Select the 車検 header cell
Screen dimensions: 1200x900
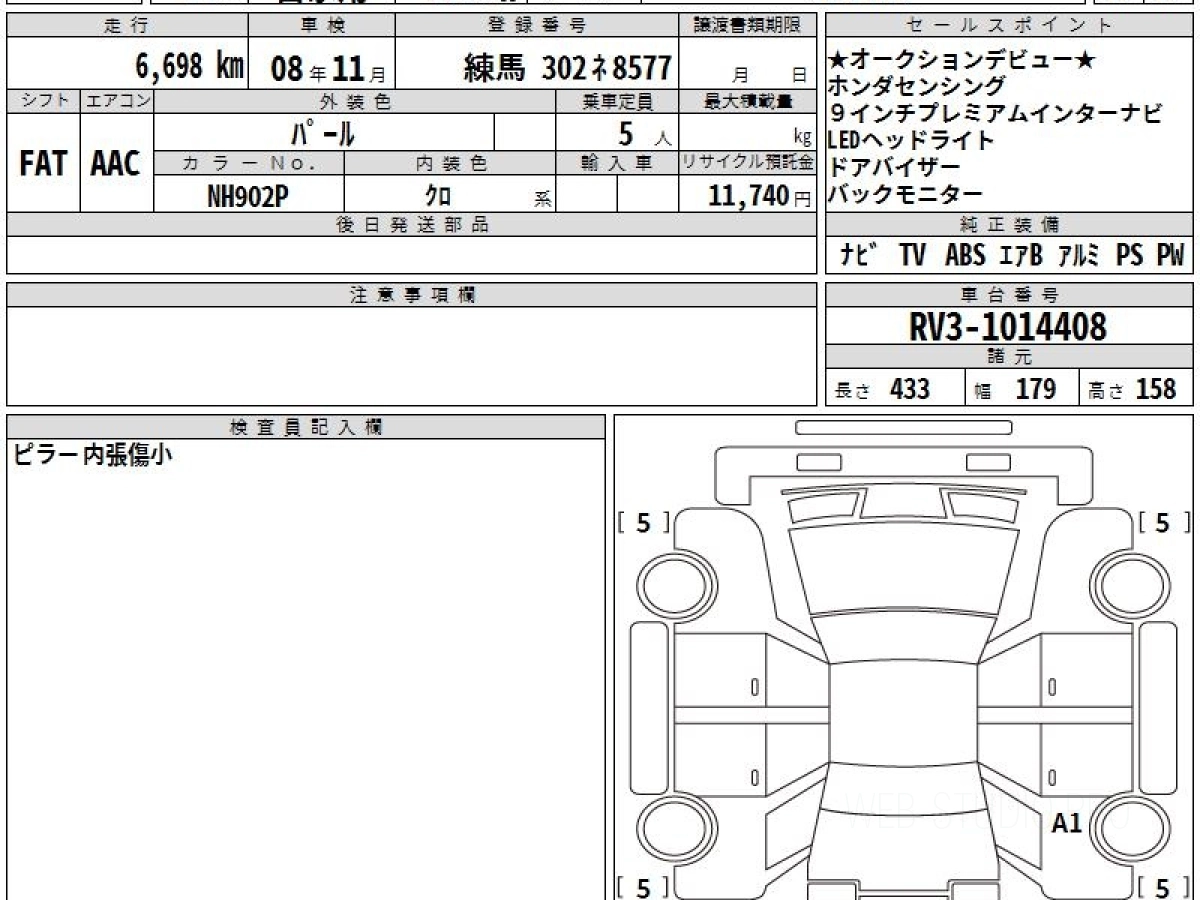322,26
